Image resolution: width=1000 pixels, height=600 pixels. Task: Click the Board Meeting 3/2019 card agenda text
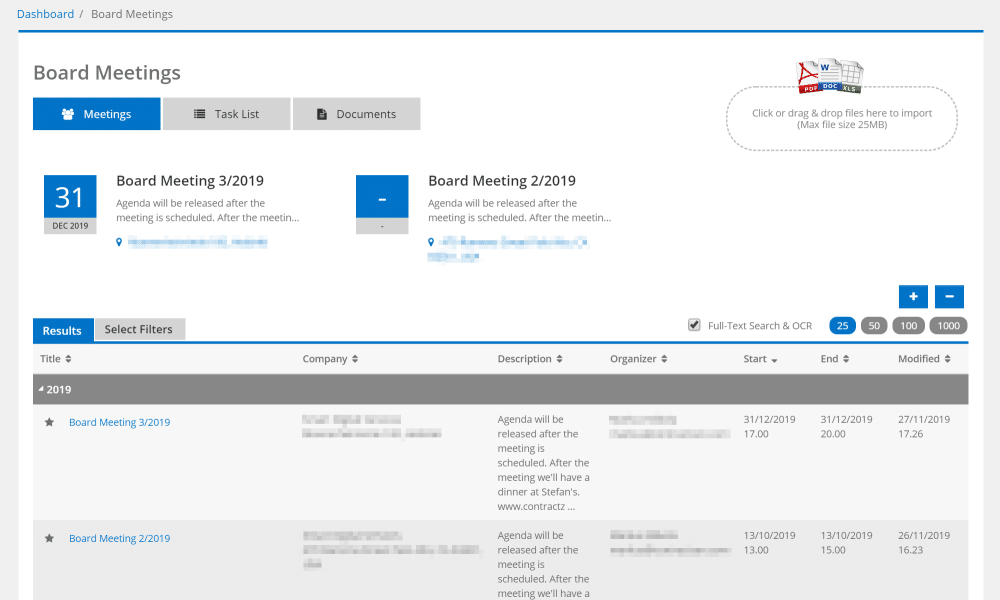[x=207, y=210]
